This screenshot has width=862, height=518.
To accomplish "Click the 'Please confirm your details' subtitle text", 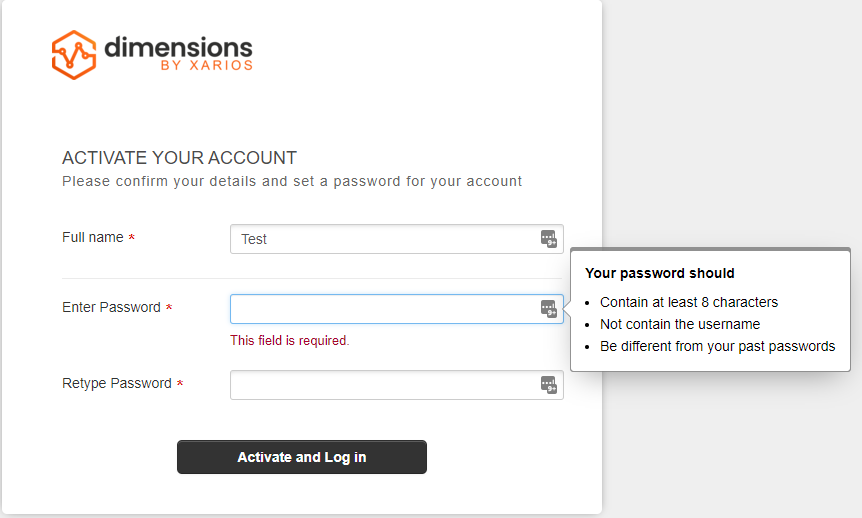I will click(x=292, y=181).
